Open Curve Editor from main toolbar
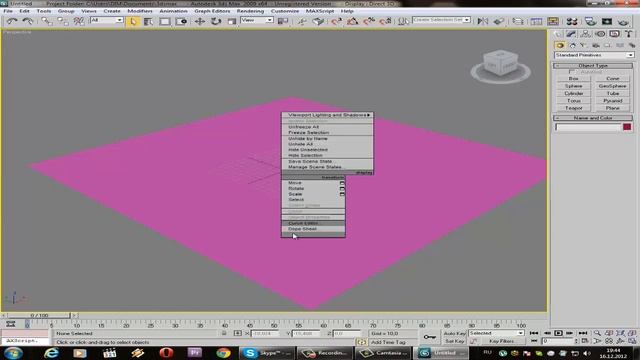The height and width of the screenshot is (360, 640). [536, 21]
